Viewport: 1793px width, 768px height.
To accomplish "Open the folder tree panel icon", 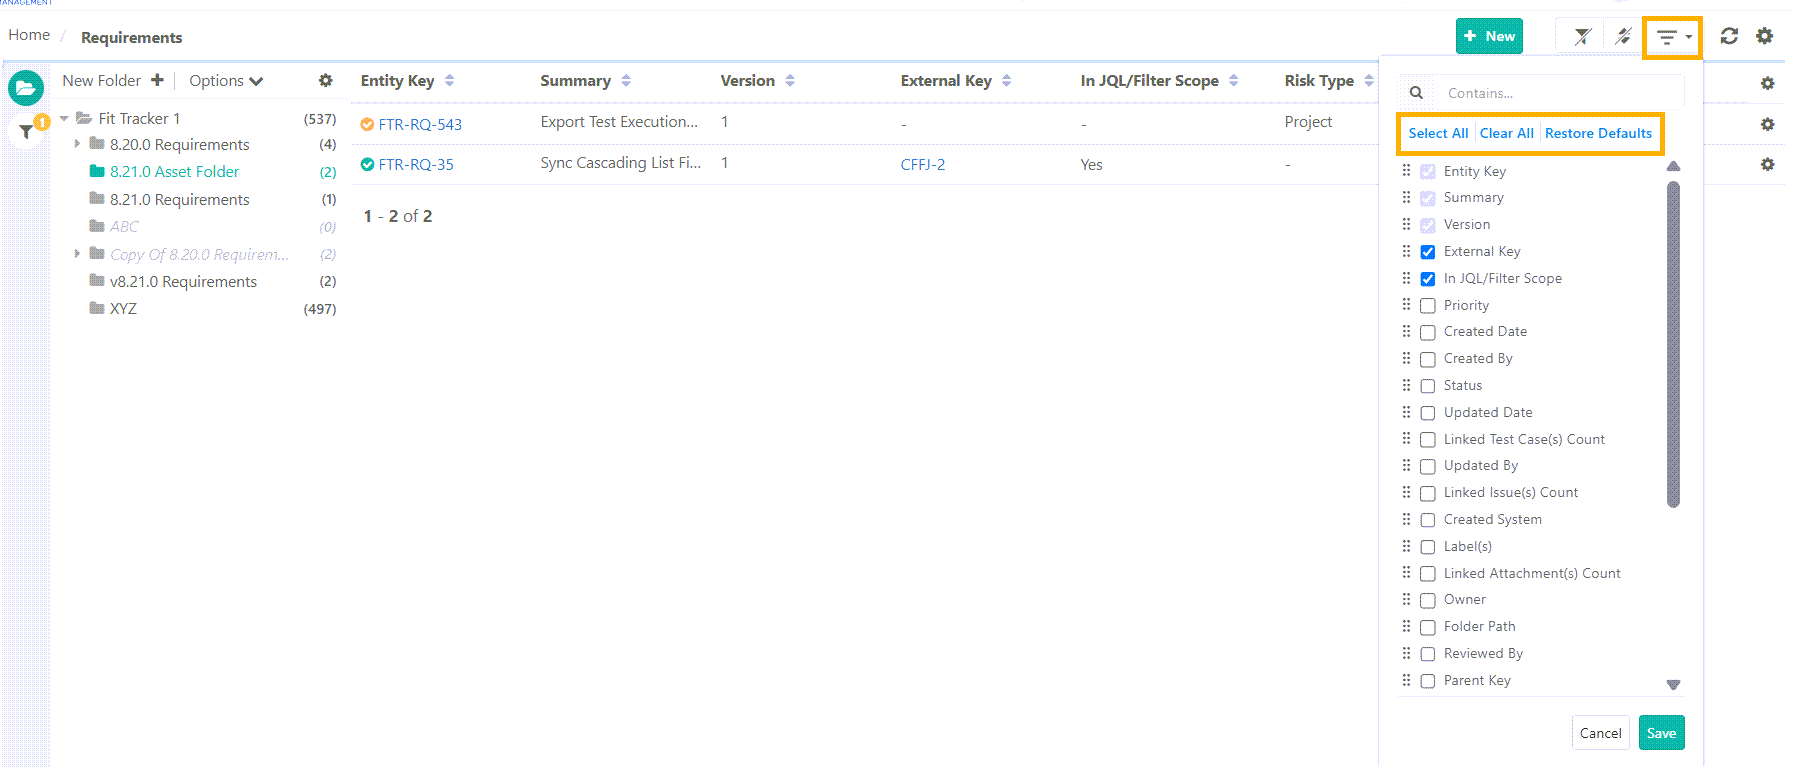I will pyautogui.click(x=26, y=88).
